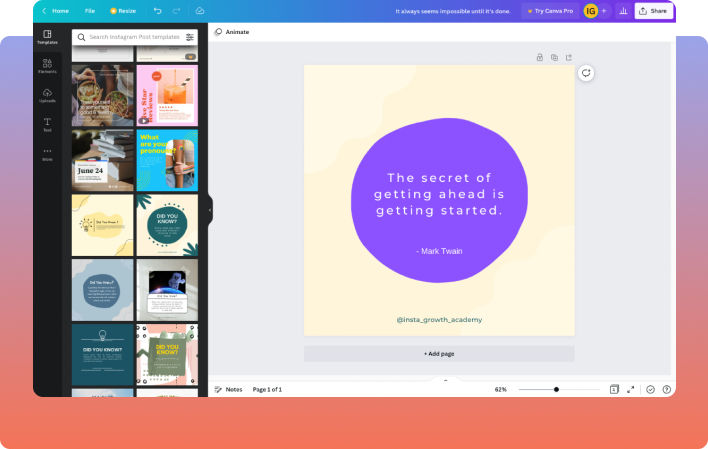The width and height of the screenshot is (708, 449).
Task: Switch to the Templates tab
Action: tap(47, 37)
